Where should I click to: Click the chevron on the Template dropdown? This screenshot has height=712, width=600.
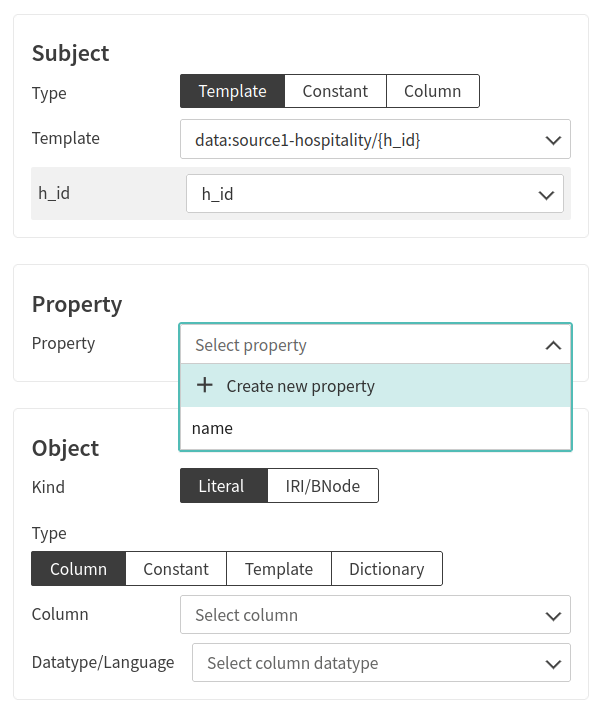pos(553,141)
